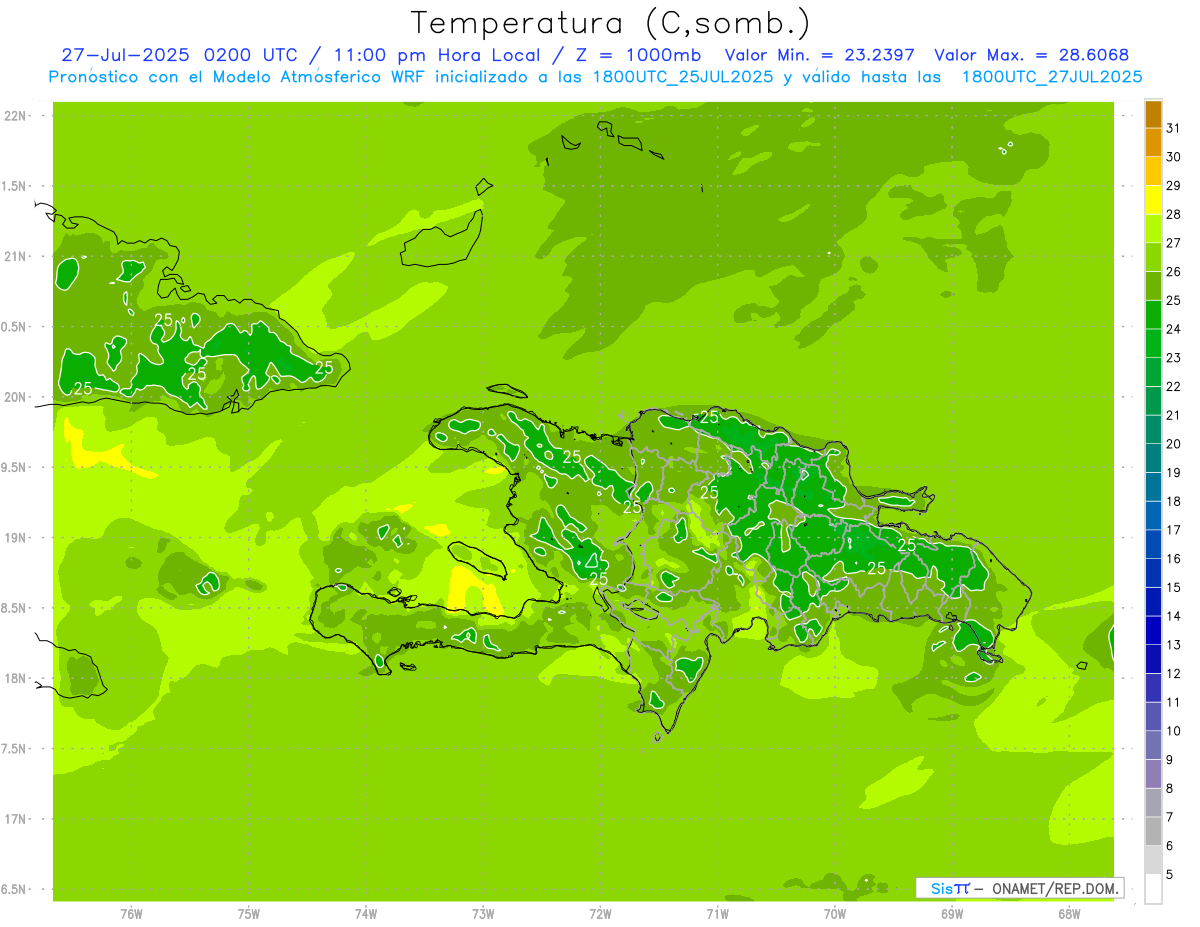Click the '70W' longitude axis label
This screenshot has width=1200, height=927.
tap(835, 913)
